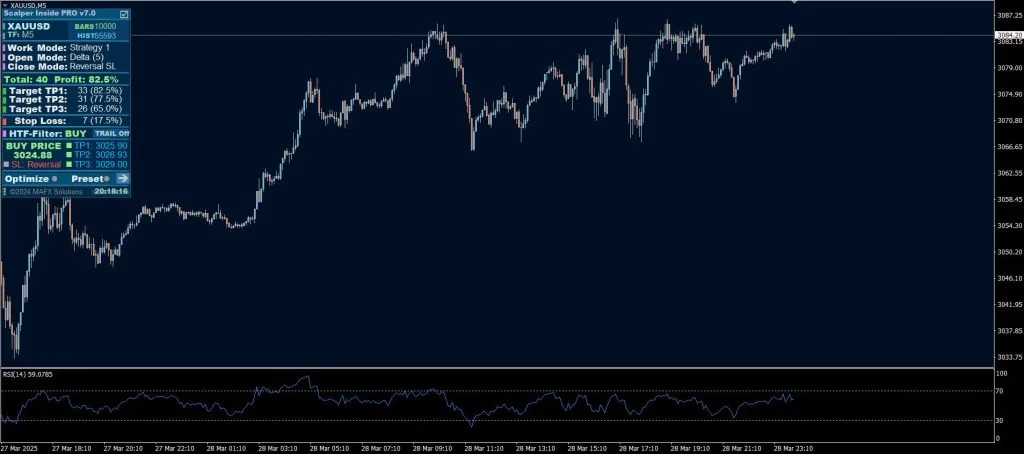The height and width of the screenshot is (454, 1024).
Task: Click the 20:18:16 clock in panel
Action: point(111,191)
